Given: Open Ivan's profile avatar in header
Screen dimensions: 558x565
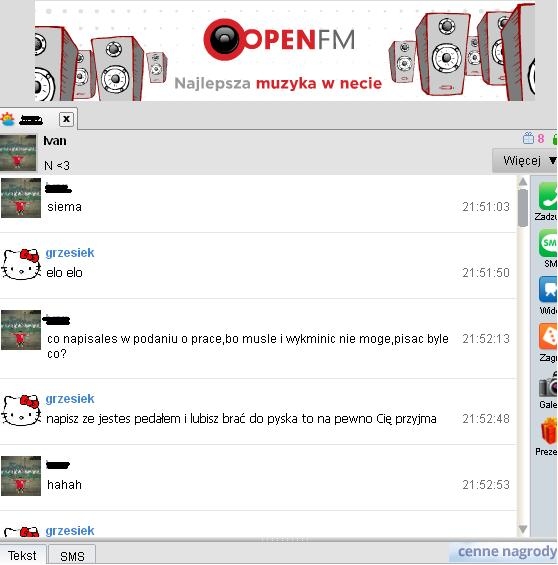Looking at the screenshot, I should 18,153.
